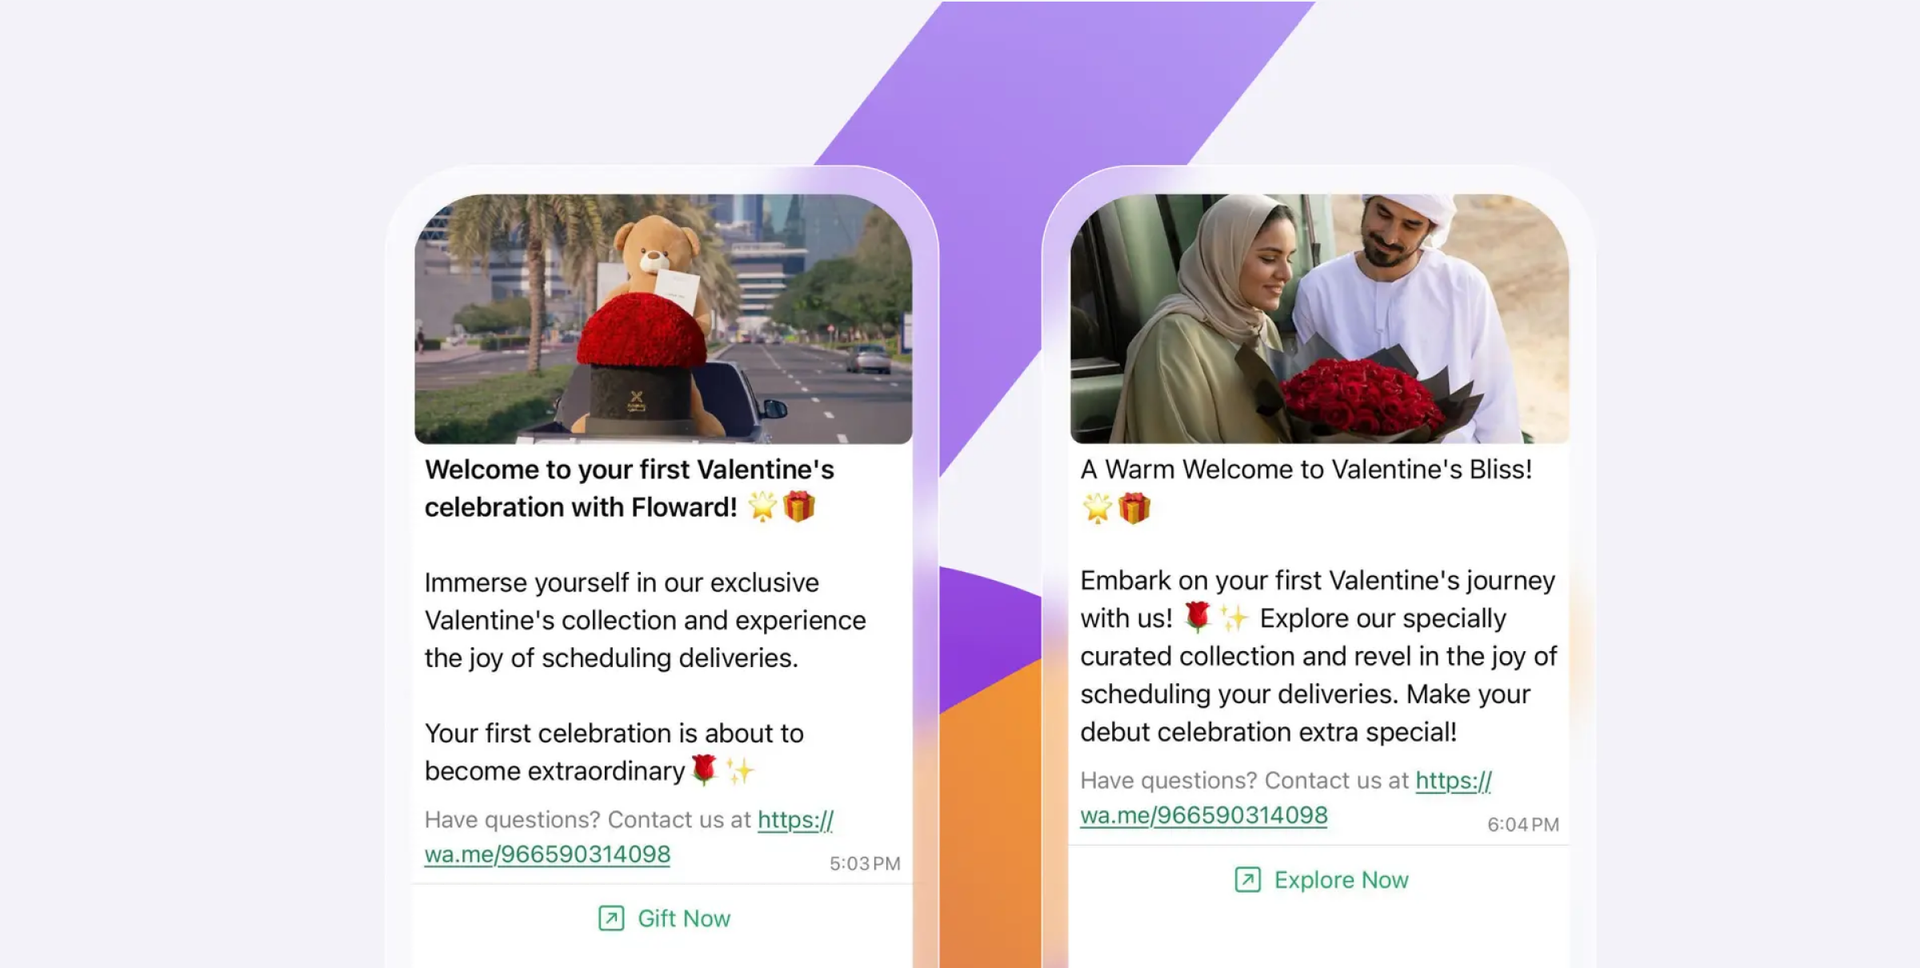Click the 'A Warm Welcome to Valentine's Bliss!' title
This screenshot has width=1920, height=968.
tap(1306, 469)
